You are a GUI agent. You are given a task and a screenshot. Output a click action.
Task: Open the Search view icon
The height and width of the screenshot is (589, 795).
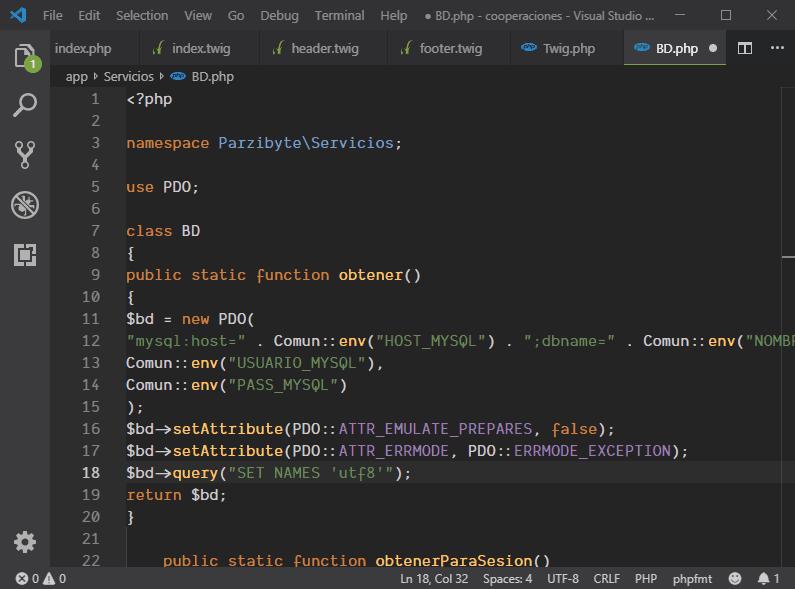[x=25, y=105]
